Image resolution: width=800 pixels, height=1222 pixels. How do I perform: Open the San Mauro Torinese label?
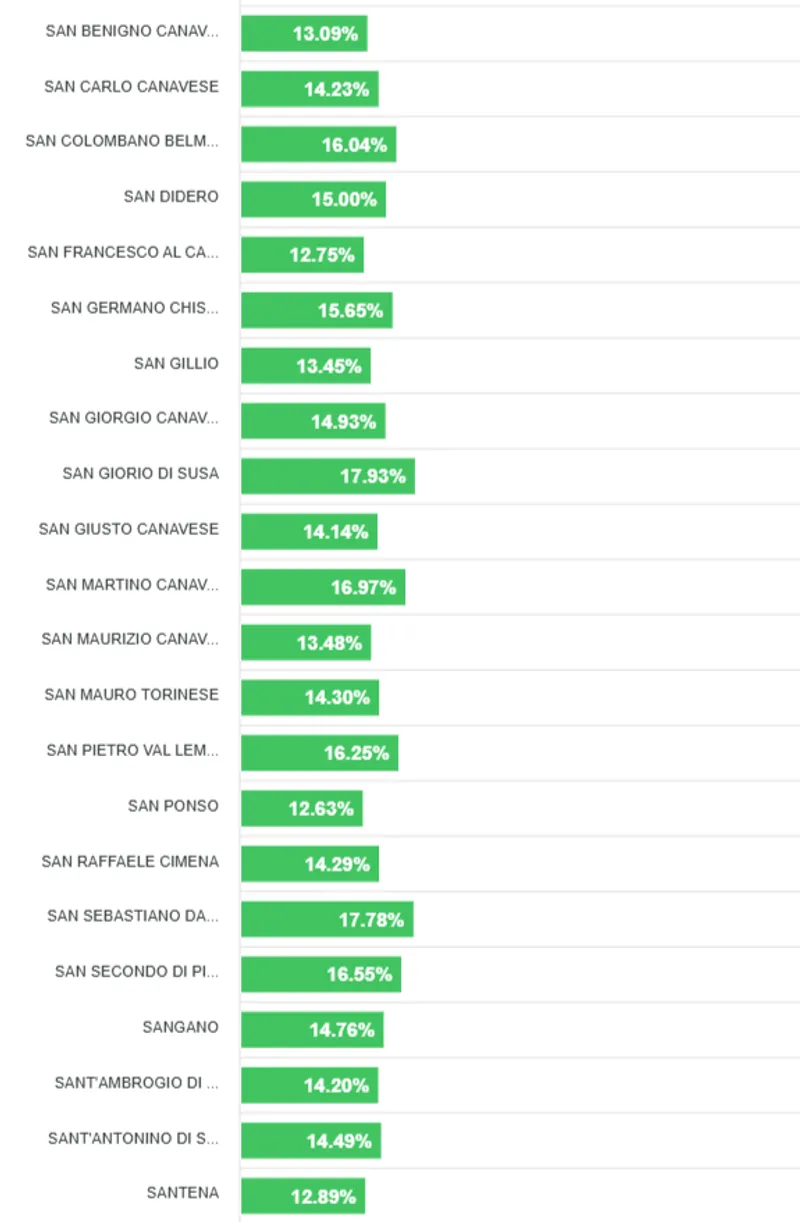[131, 695]
